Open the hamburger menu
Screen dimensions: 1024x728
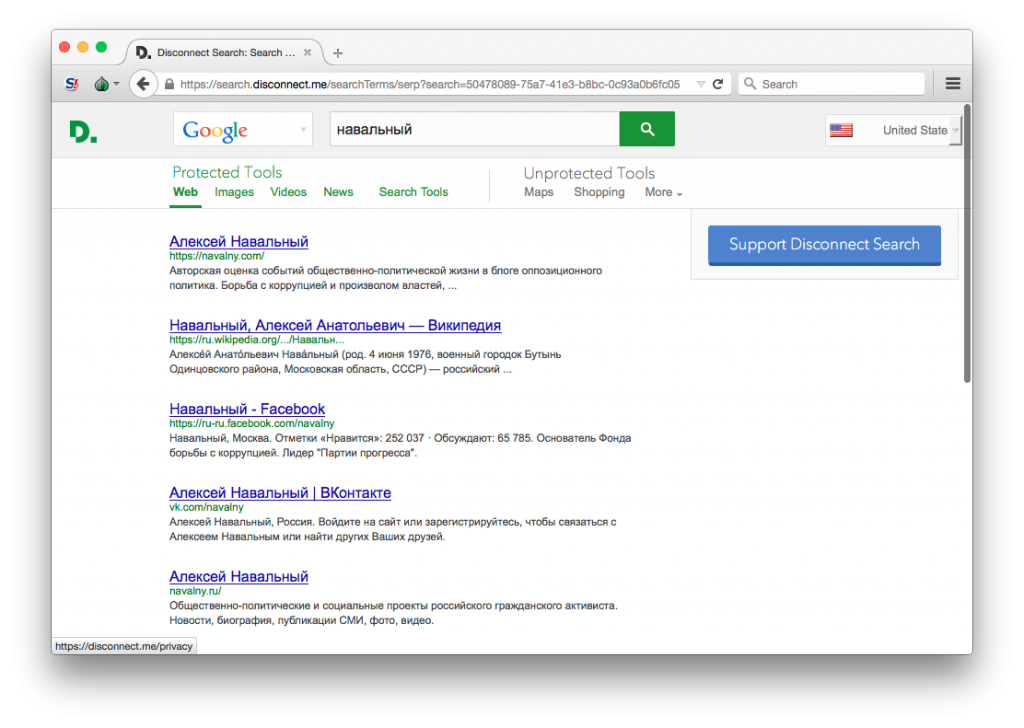pyautogui.click(x=953, y=83)
